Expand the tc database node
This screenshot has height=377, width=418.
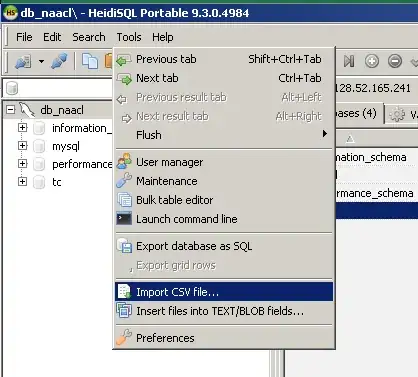pyautogui.click(x=22, y=181)
